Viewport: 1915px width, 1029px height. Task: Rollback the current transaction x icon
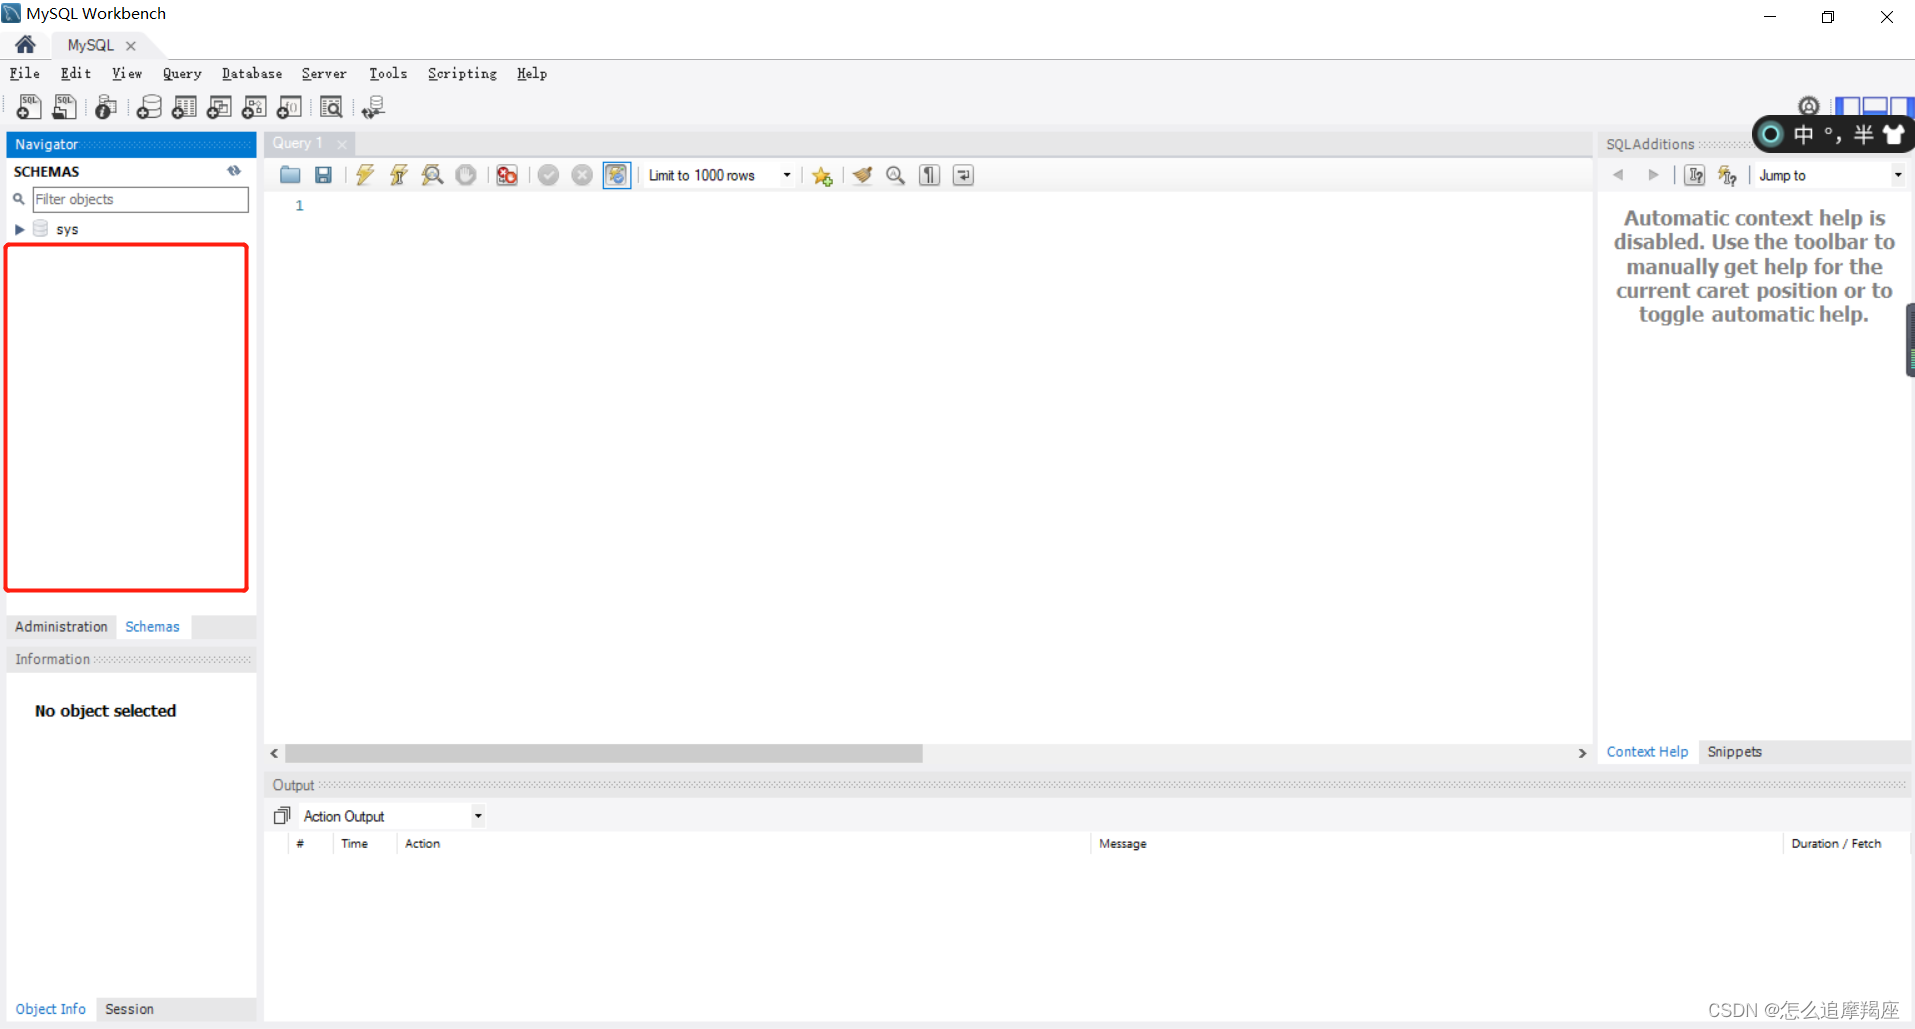pyautogui.click(x=582, y=175)
